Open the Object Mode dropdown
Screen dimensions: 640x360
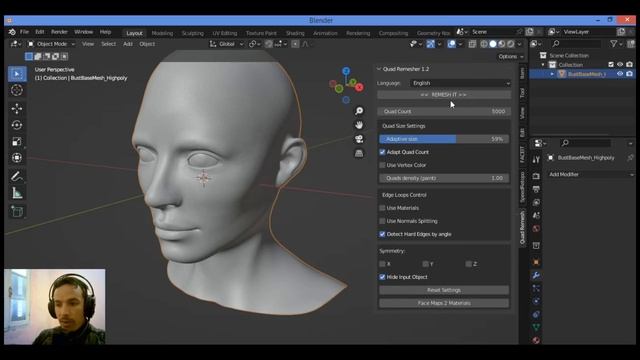pyautogui.click(x=51, y=44)
